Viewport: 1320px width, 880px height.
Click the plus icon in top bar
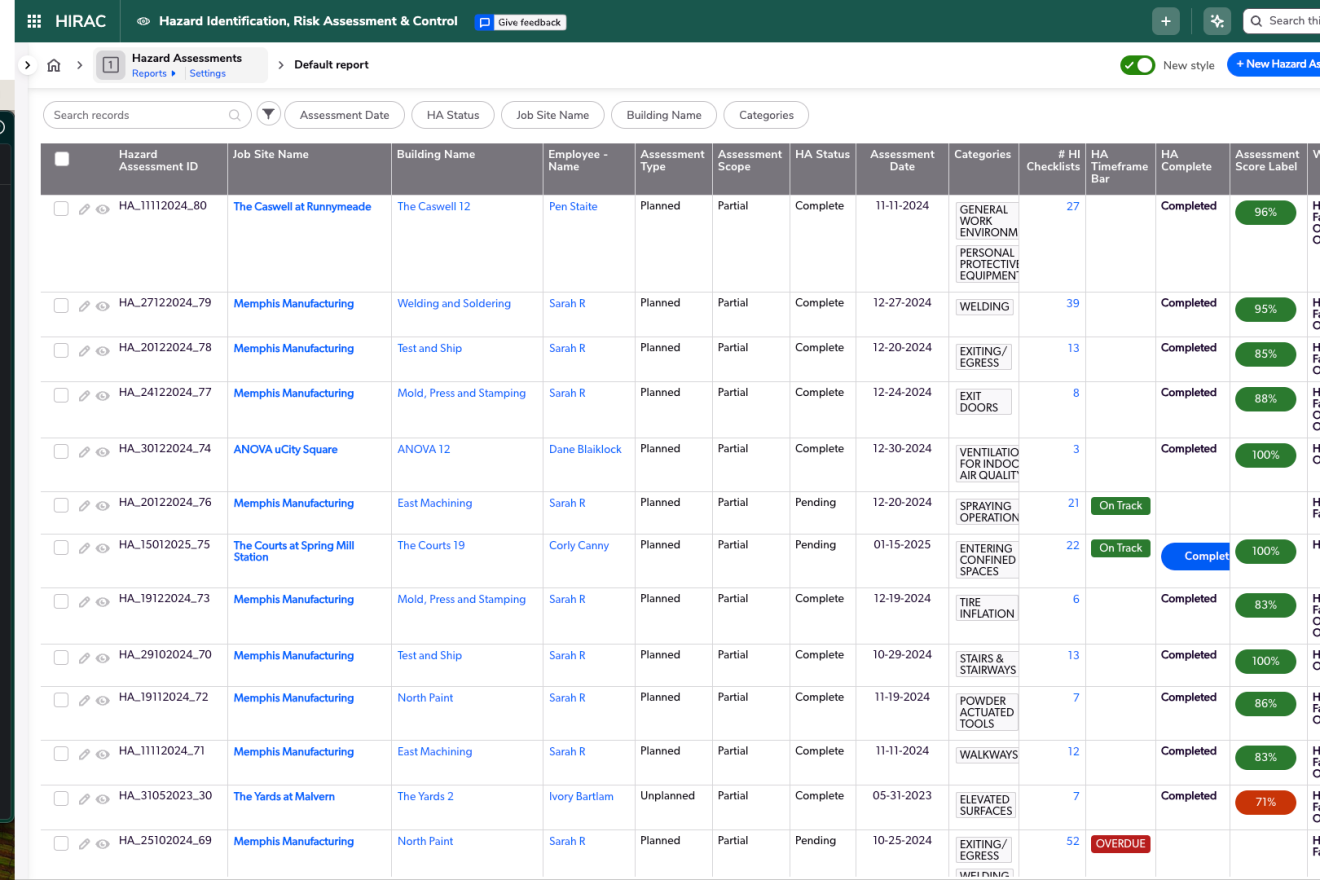[x=1165, y=21]
